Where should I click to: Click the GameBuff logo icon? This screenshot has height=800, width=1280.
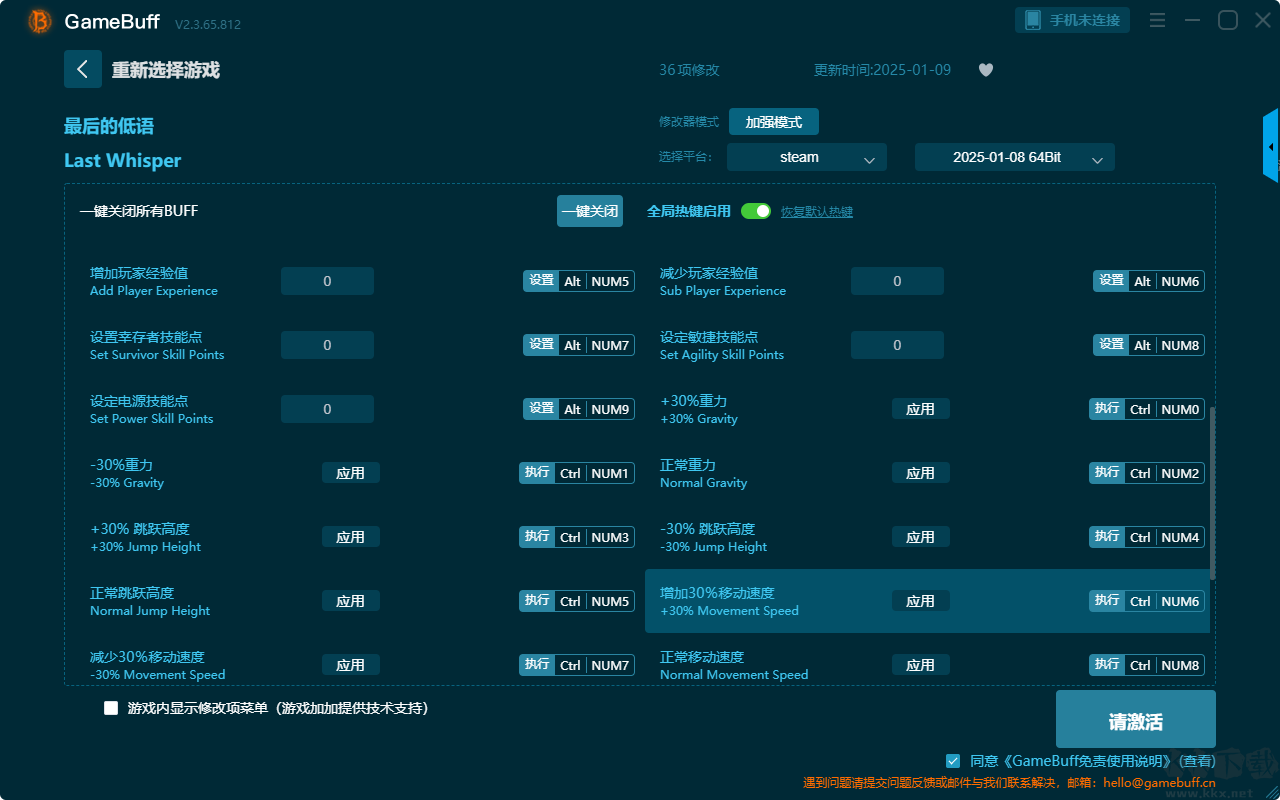coord(40,21)
